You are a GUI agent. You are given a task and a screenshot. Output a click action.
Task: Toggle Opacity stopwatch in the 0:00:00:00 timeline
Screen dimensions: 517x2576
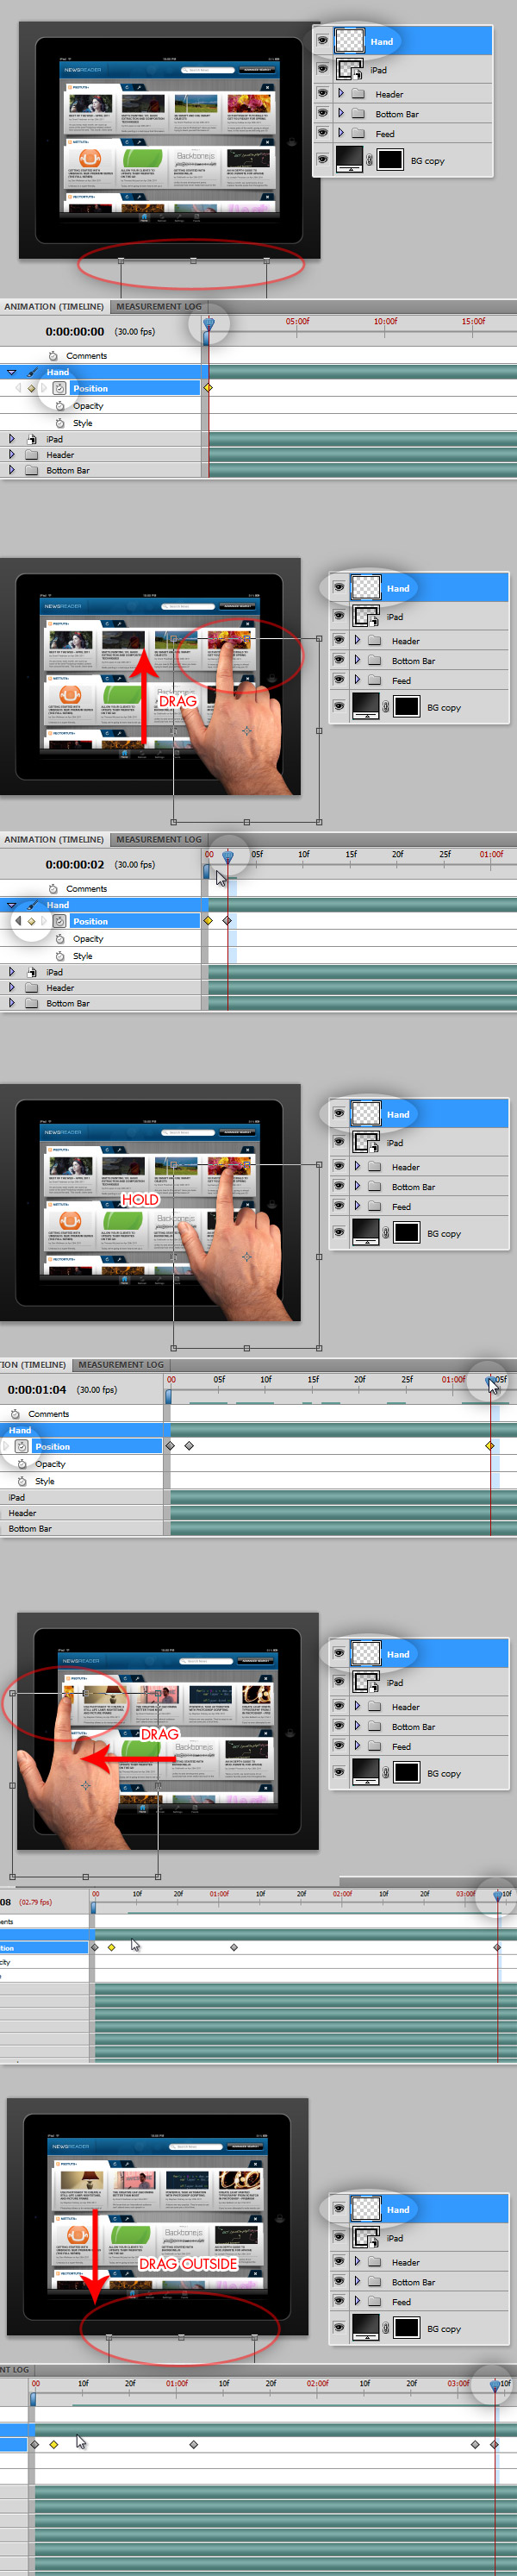click(x=60, y=406)
